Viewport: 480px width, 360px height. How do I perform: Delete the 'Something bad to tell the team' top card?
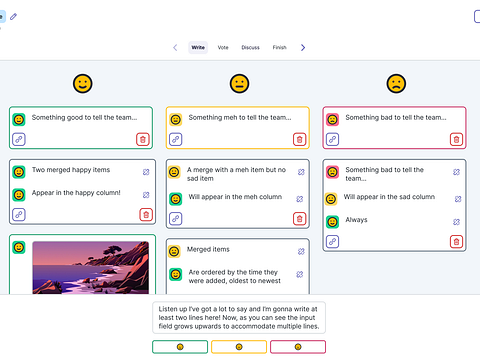point(456,139)
